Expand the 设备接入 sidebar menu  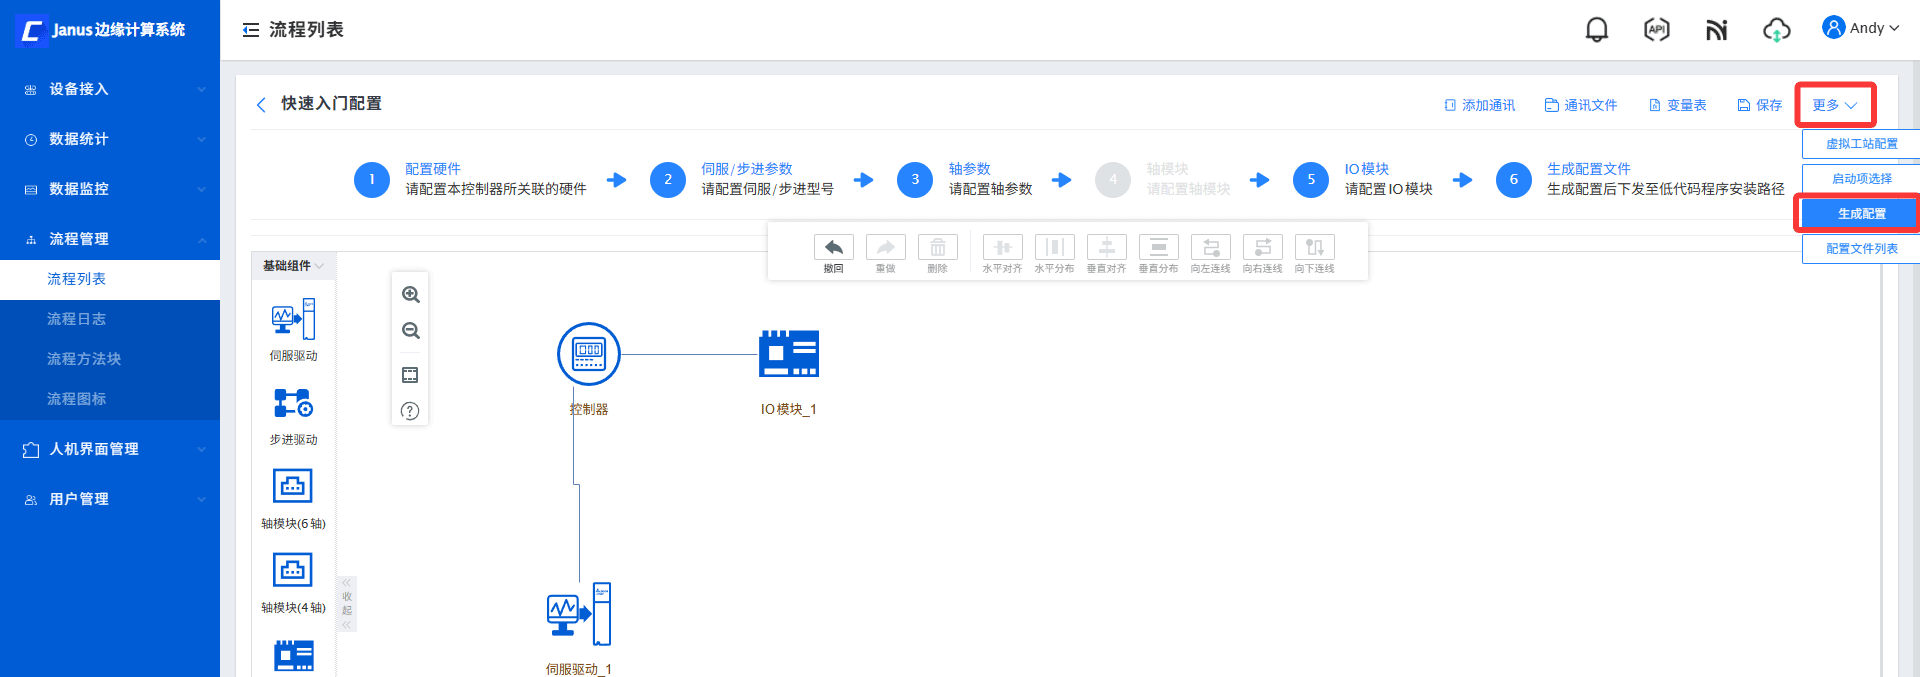point(110,89)
